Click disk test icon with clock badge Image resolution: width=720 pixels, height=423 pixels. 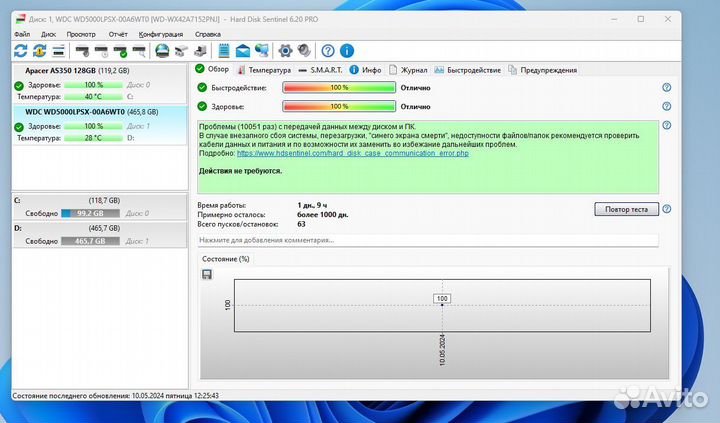[101, 51]
